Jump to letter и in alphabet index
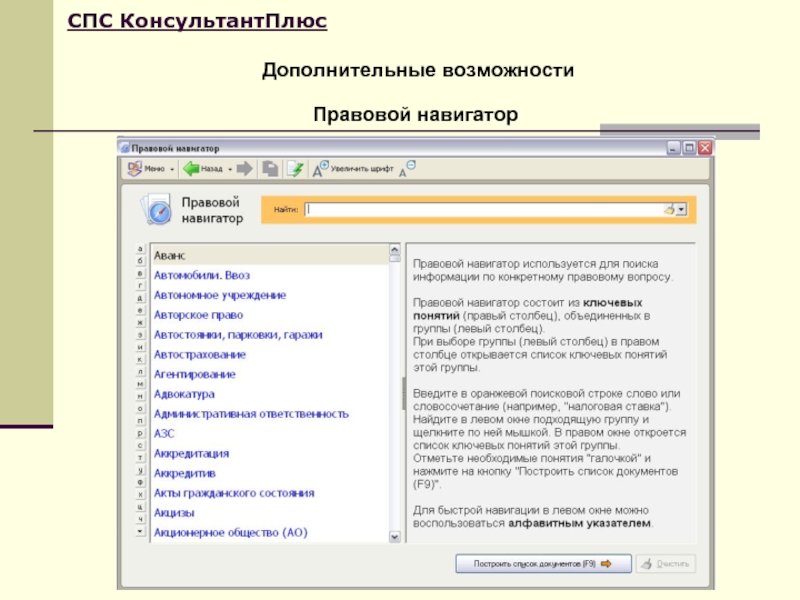This screenshot has height=600, width=800. click(x=140, y=347)
